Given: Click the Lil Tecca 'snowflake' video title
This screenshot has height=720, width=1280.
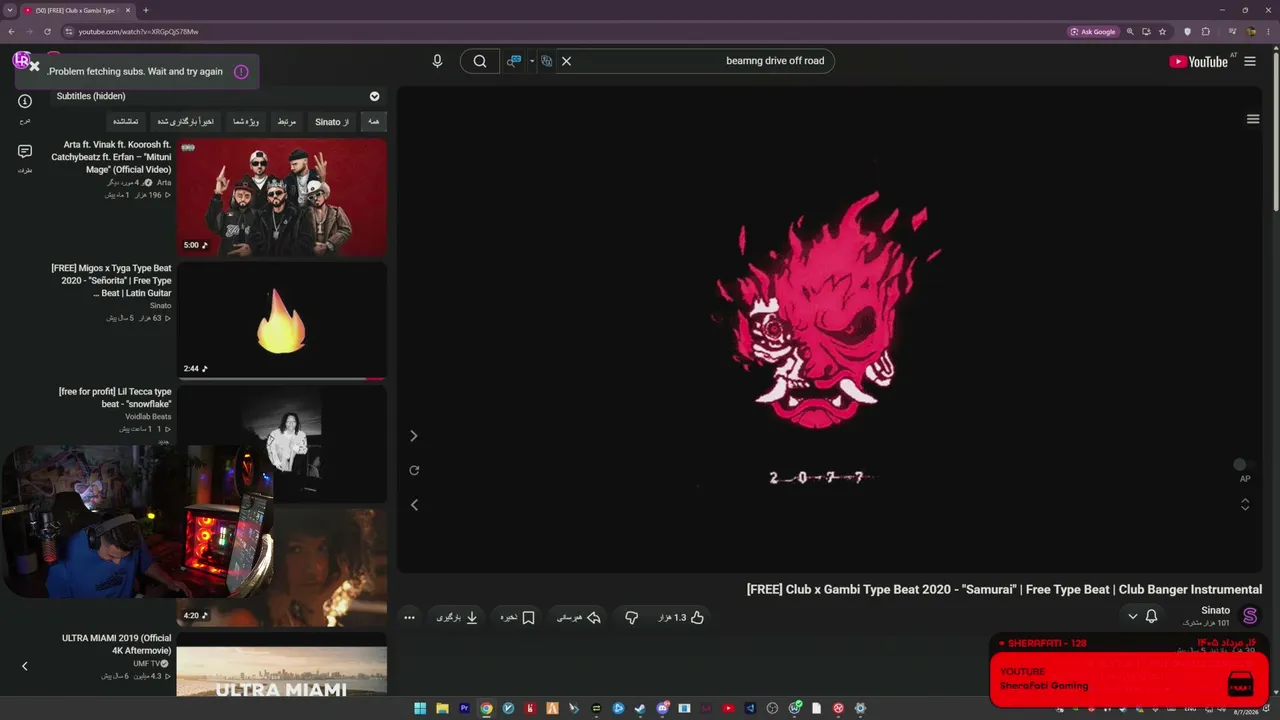Looking at the screenshot, I should (x=115, y=398).
